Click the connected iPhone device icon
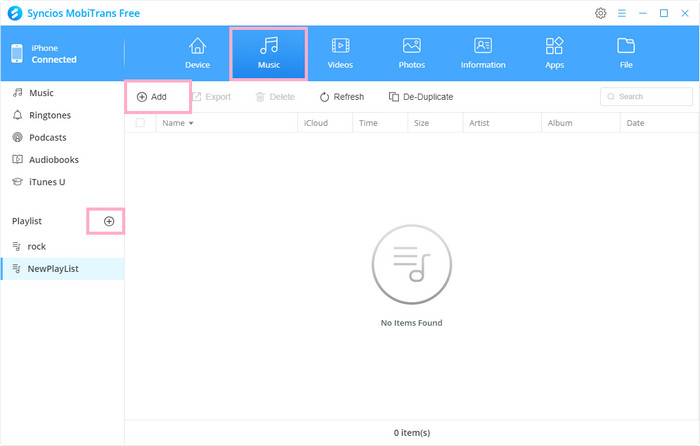This screenshot has height=446, width=700. click(17, 54)
